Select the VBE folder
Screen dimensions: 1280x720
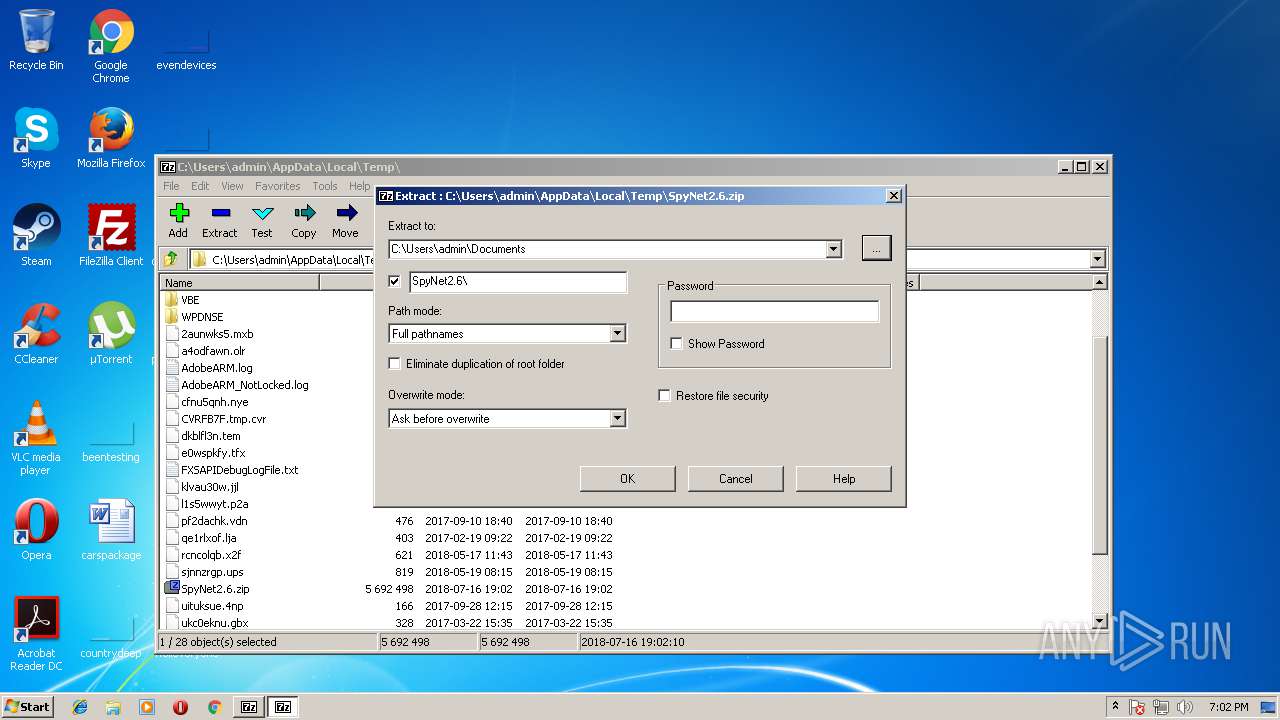click(x=190, y=300)
